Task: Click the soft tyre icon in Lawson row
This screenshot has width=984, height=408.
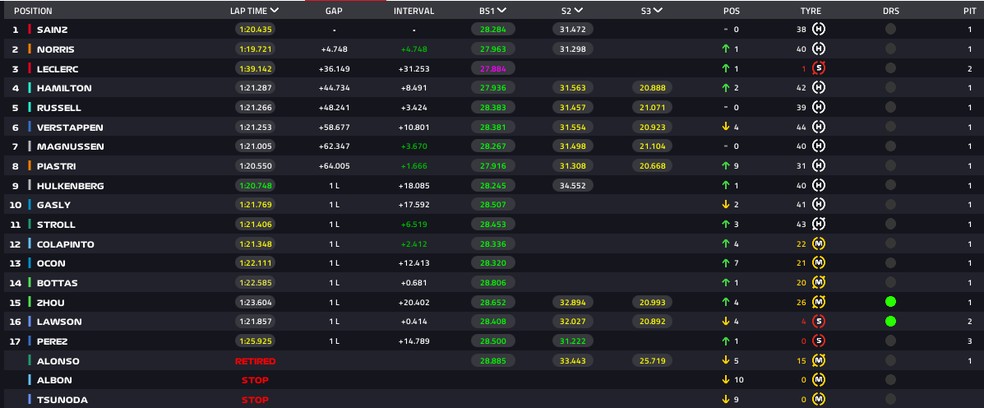Action: coord(818,321)
